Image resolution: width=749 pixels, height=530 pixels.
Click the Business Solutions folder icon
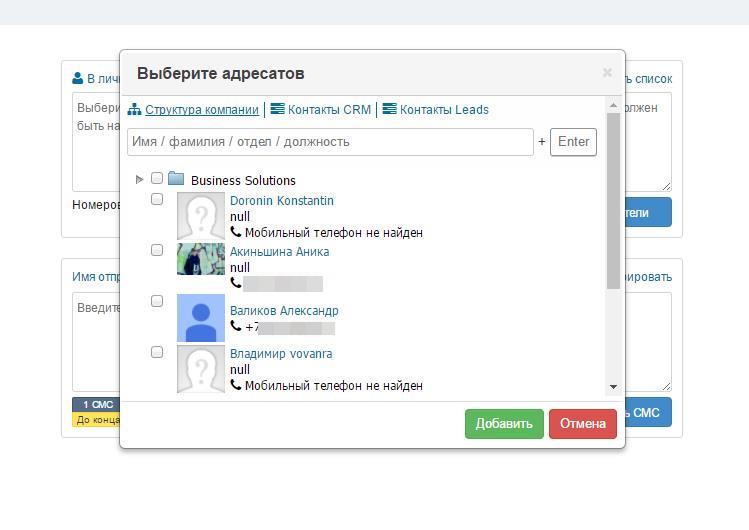tap(176, 179)
